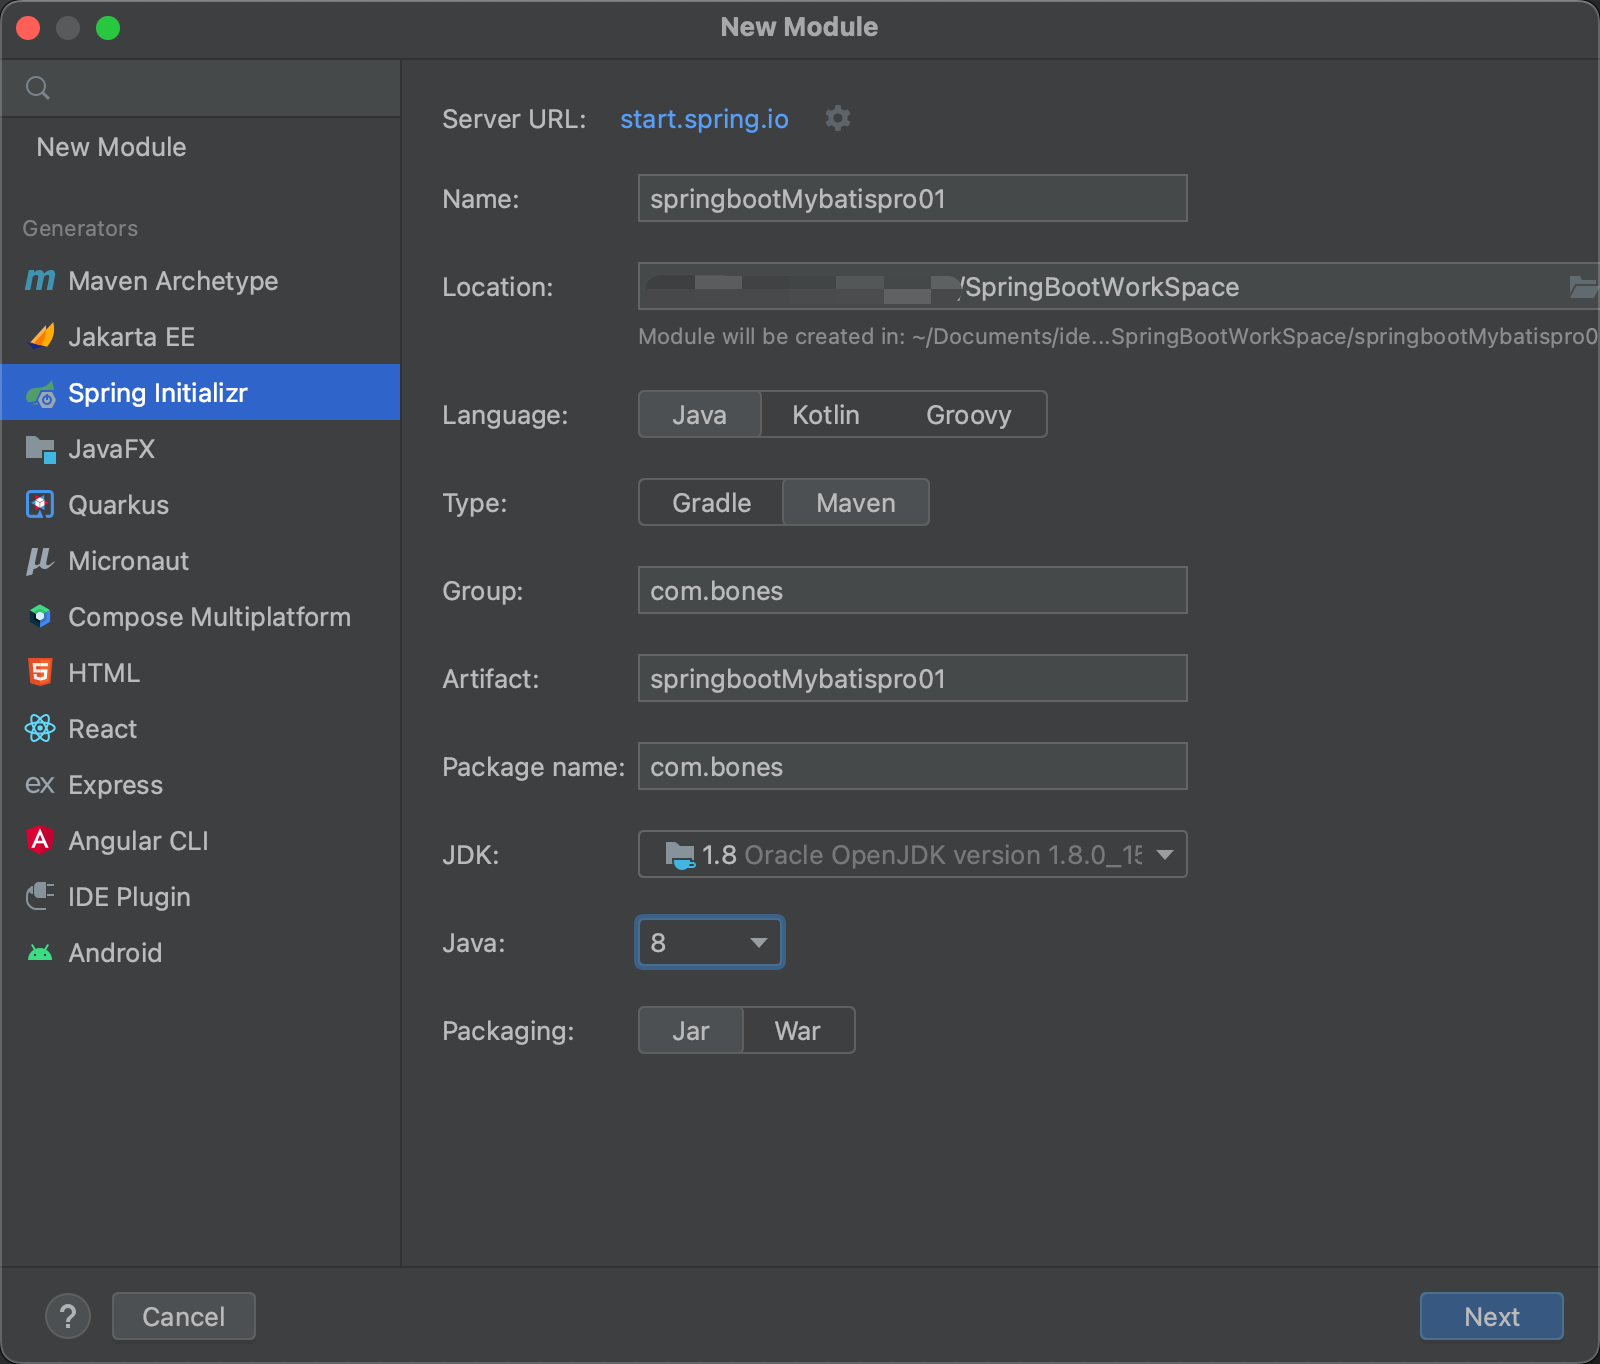Click the Compose Multiplatform icon
The width and height of the screenshot is (1600, 1364).
(40, 617)
